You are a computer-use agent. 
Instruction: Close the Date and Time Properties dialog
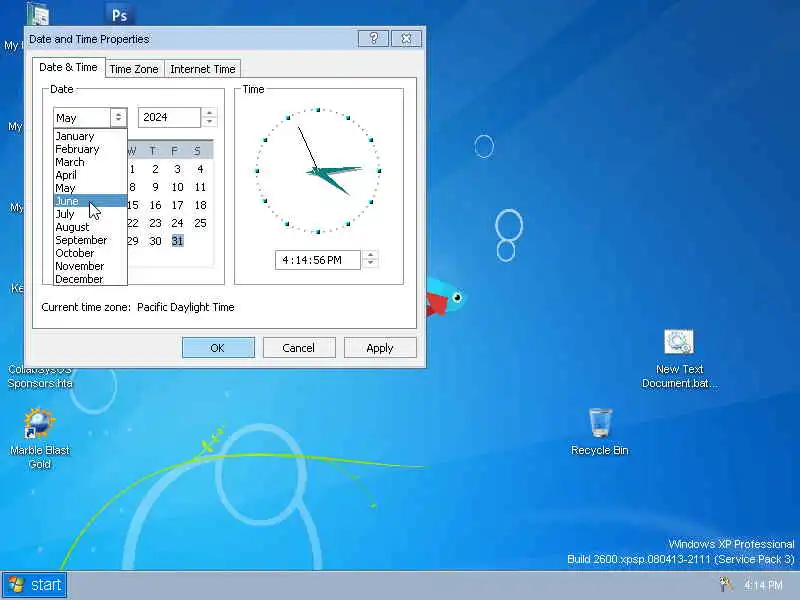click(407, 38)
